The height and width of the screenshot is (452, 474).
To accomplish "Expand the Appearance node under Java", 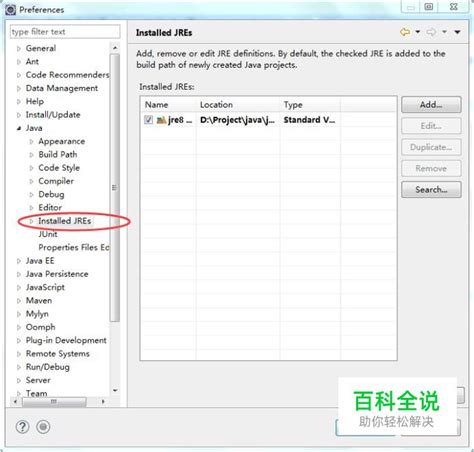I will (31, 142).
